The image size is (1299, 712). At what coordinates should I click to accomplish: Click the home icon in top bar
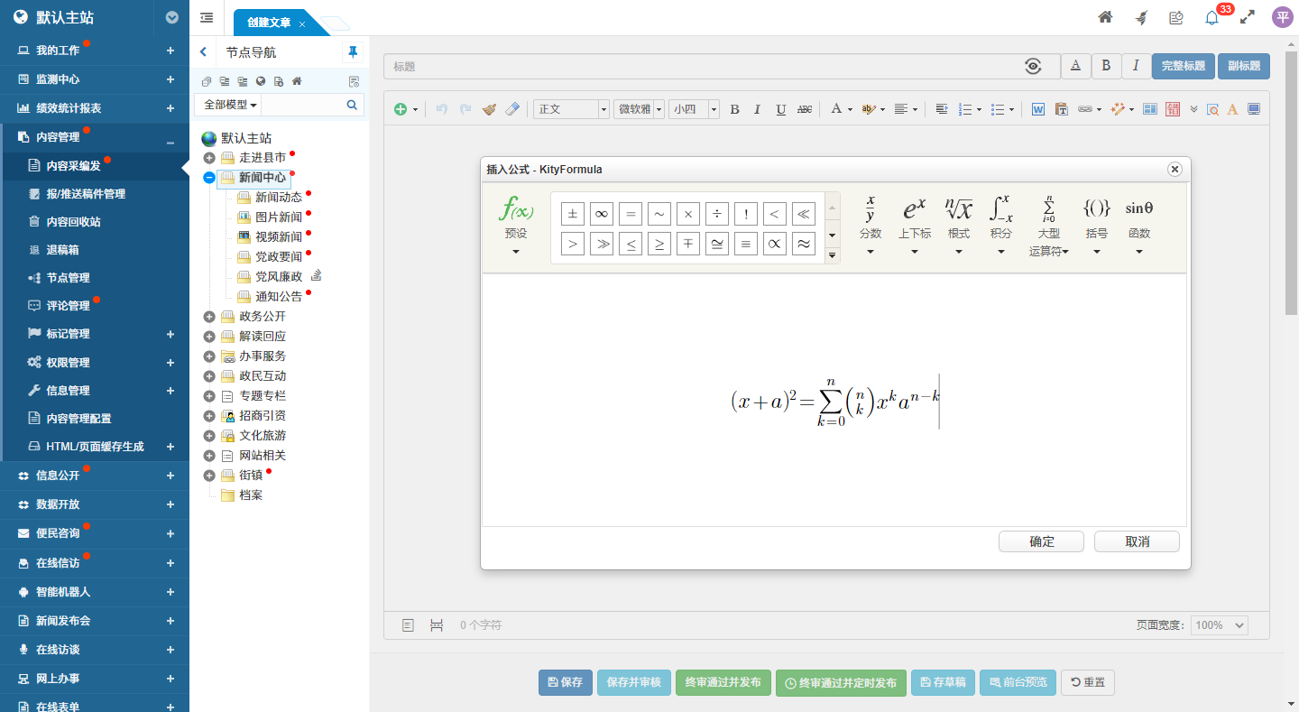point(1105,17)
